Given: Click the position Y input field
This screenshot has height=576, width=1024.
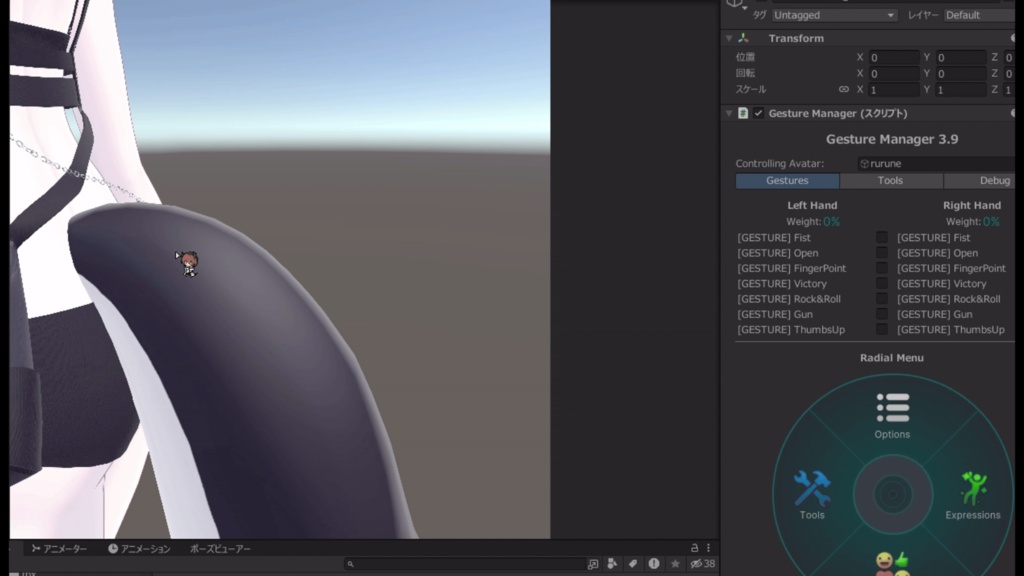Looking at the screenshot, I should pyautogui.click(x=961, y=57).
